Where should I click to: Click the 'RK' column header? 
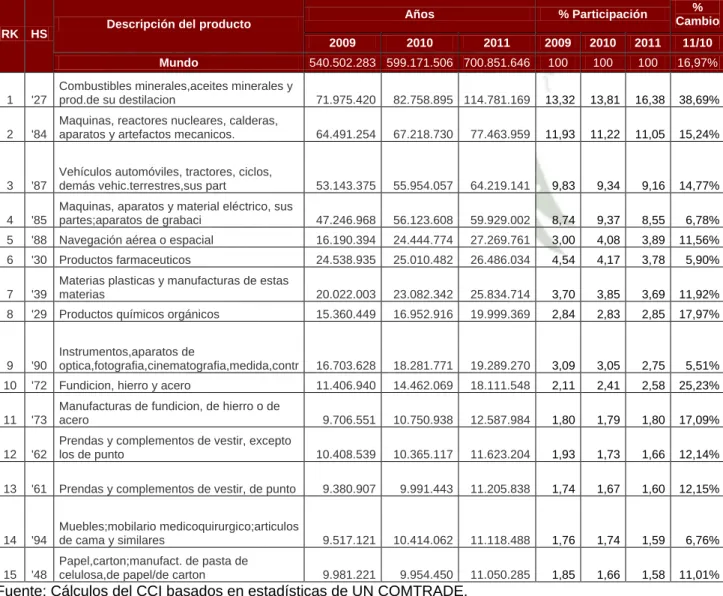point(10,34)
